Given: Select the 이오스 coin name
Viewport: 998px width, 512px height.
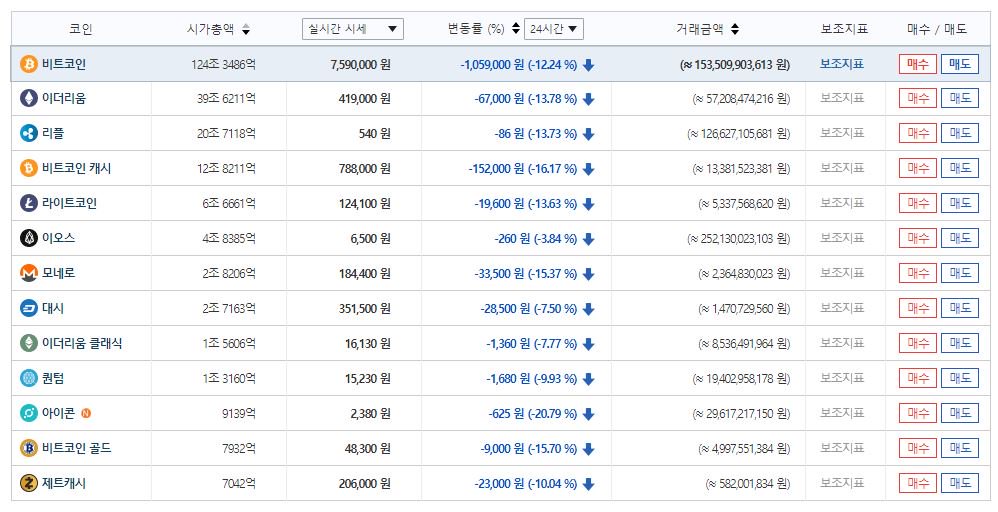Looking at the screenshot, I should click(x=58, y=238).
